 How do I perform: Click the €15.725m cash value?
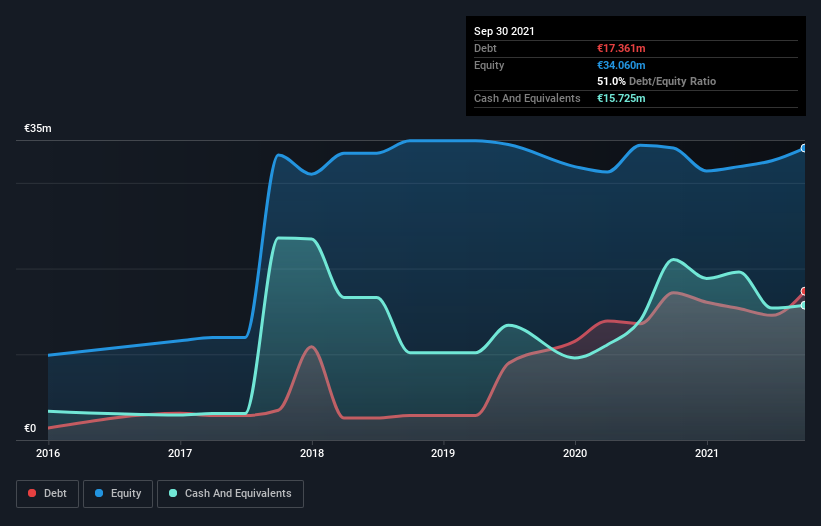point(621,98)
